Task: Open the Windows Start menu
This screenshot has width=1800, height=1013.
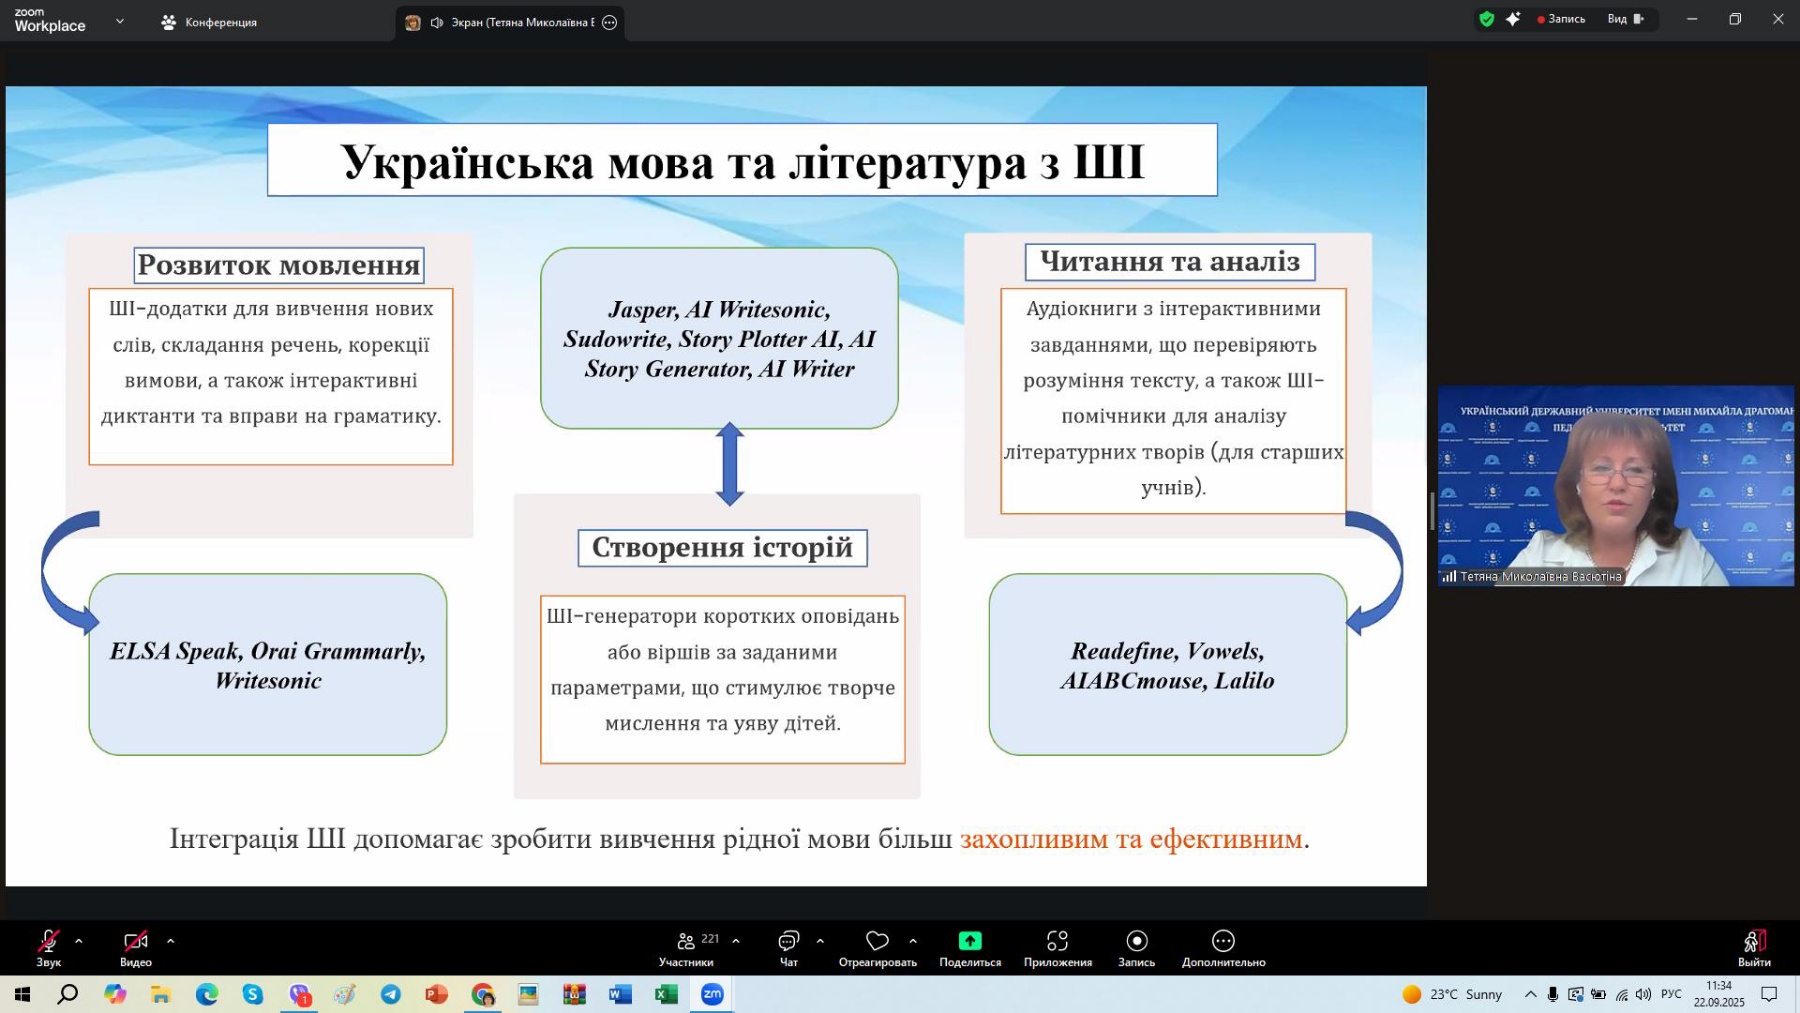Action: tap(22, 994)
